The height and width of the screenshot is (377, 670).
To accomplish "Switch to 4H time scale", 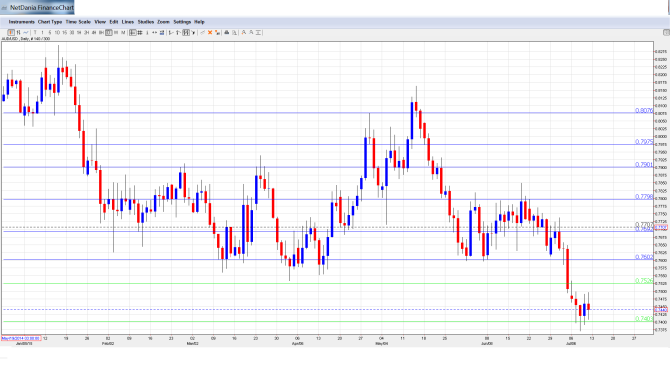I will pos(94,32).
